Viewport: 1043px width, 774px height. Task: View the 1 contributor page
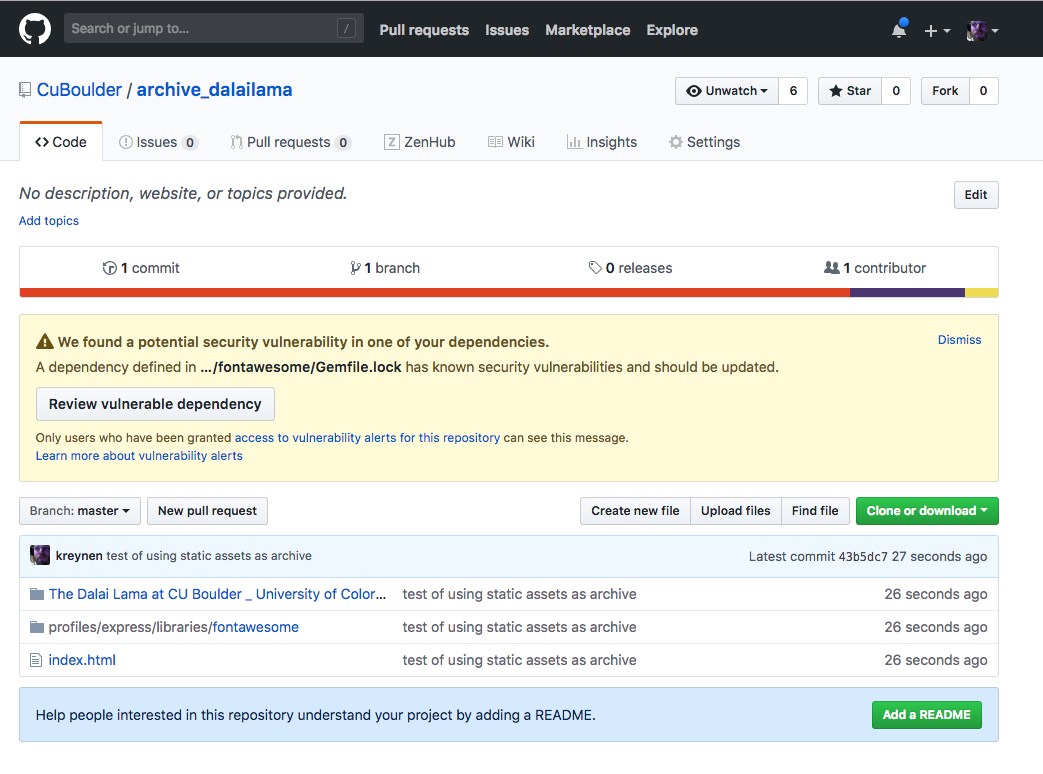tap(875, 268)
